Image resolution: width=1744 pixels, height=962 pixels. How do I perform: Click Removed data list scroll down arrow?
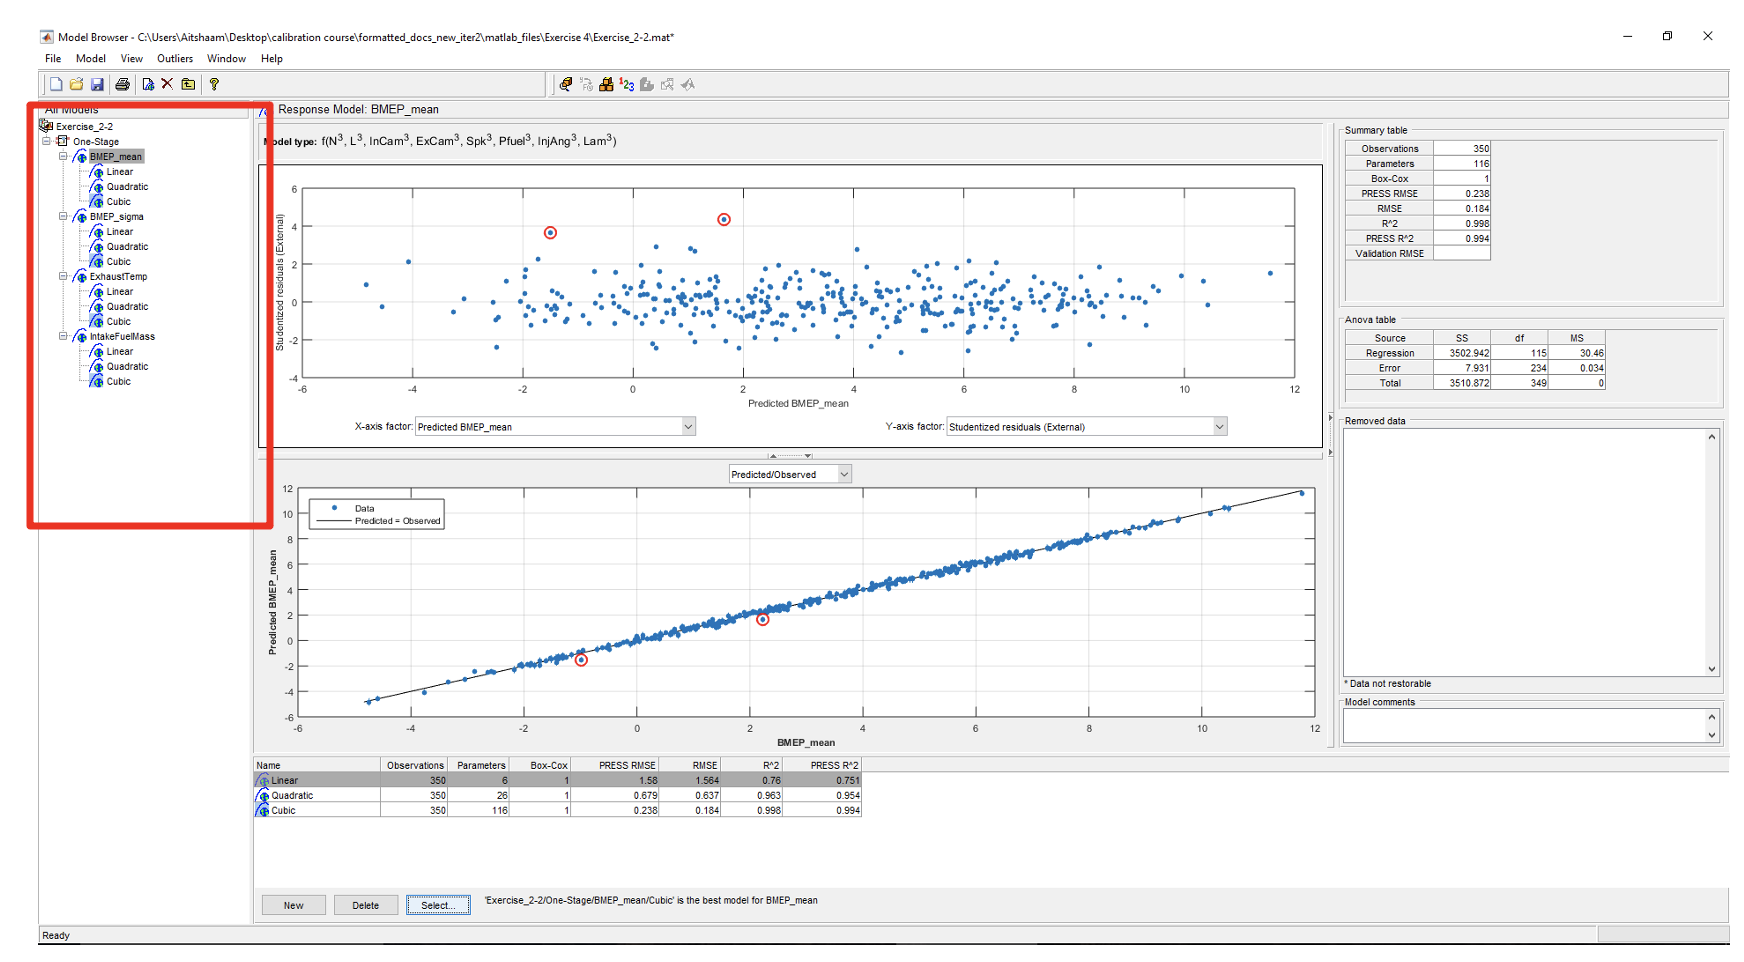[x=1712, y=669]
